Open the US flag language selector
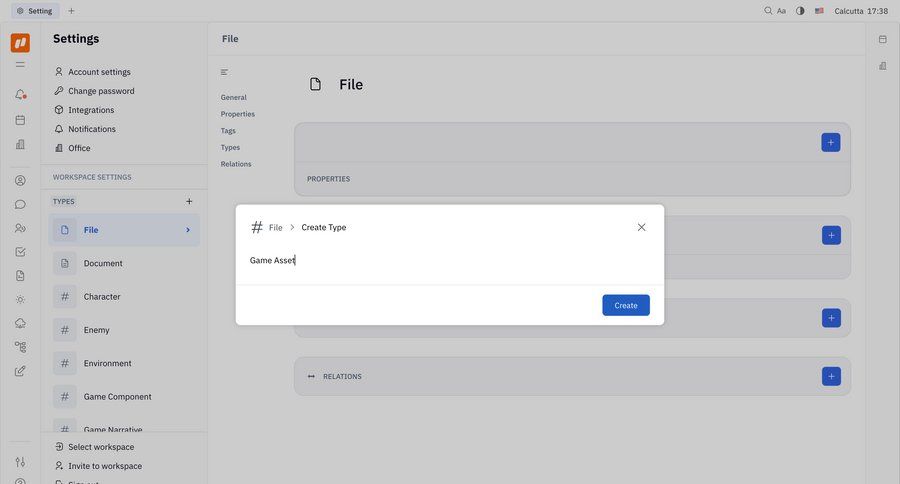Image resolution: width=900 pixels, height=484 pixels. pyautogui.click(x=819, y=11)
